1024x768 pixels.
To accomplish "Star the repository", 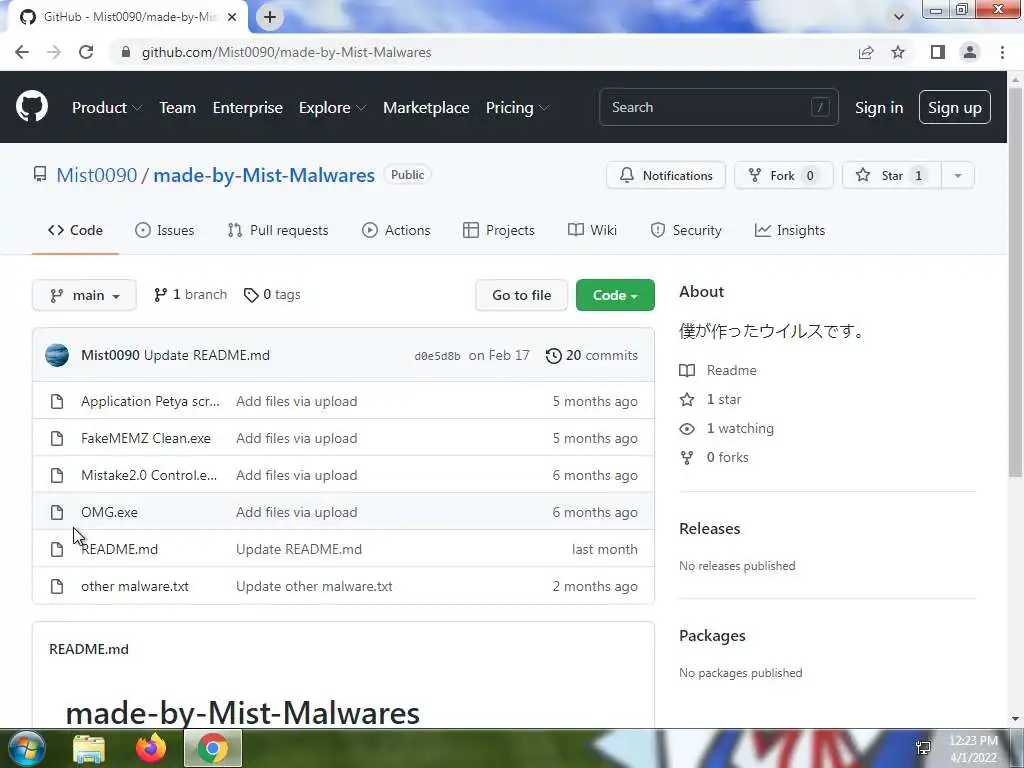I will 891,175.
